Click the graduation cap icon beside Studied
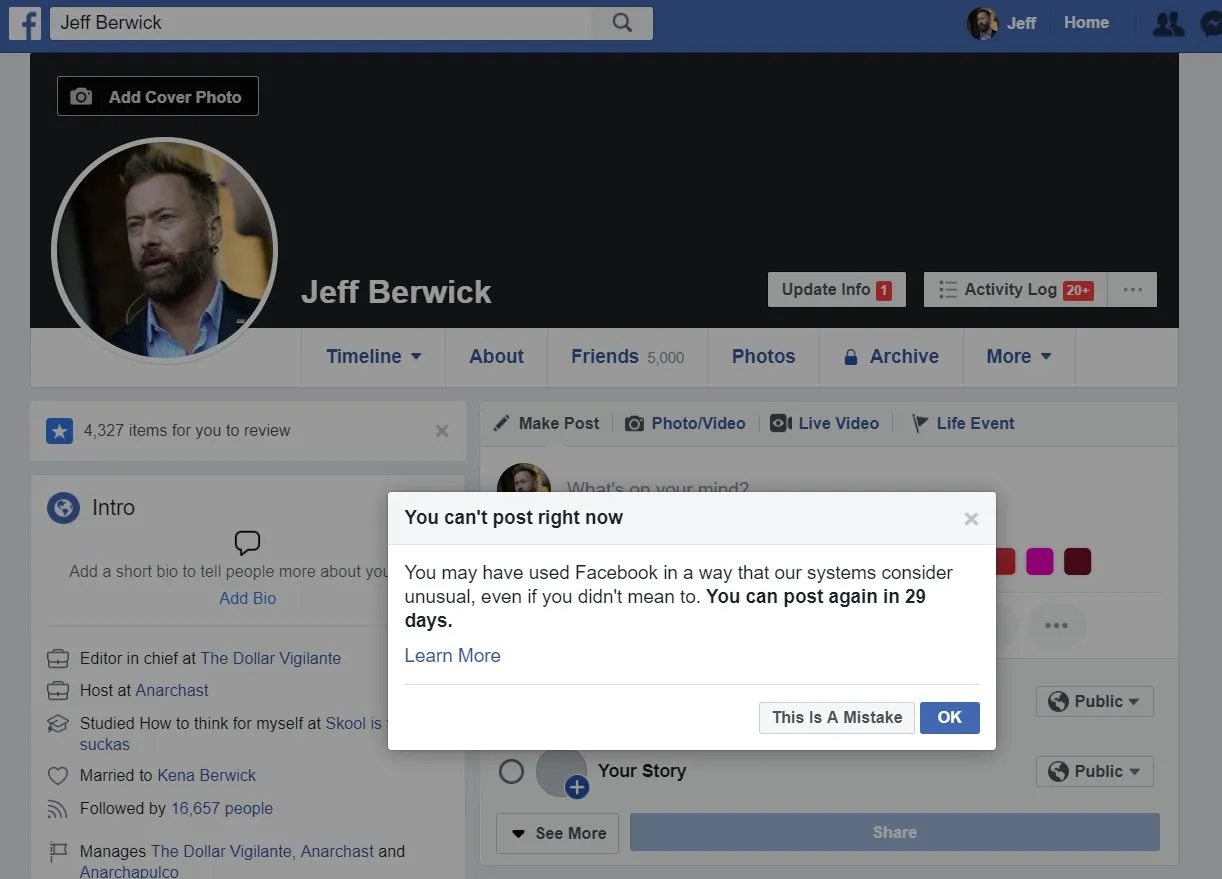 click(59, 724)
